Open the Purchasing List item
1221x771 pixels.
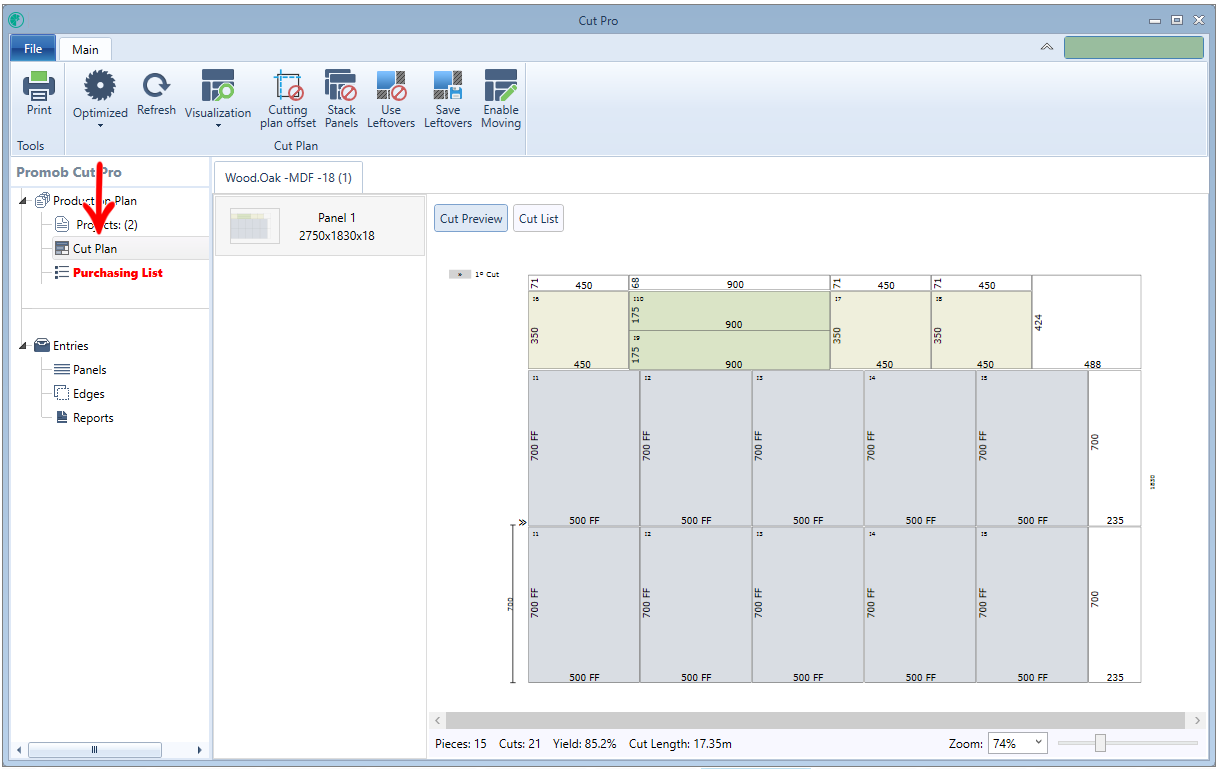pyautogui.click(x=118, y=273)
